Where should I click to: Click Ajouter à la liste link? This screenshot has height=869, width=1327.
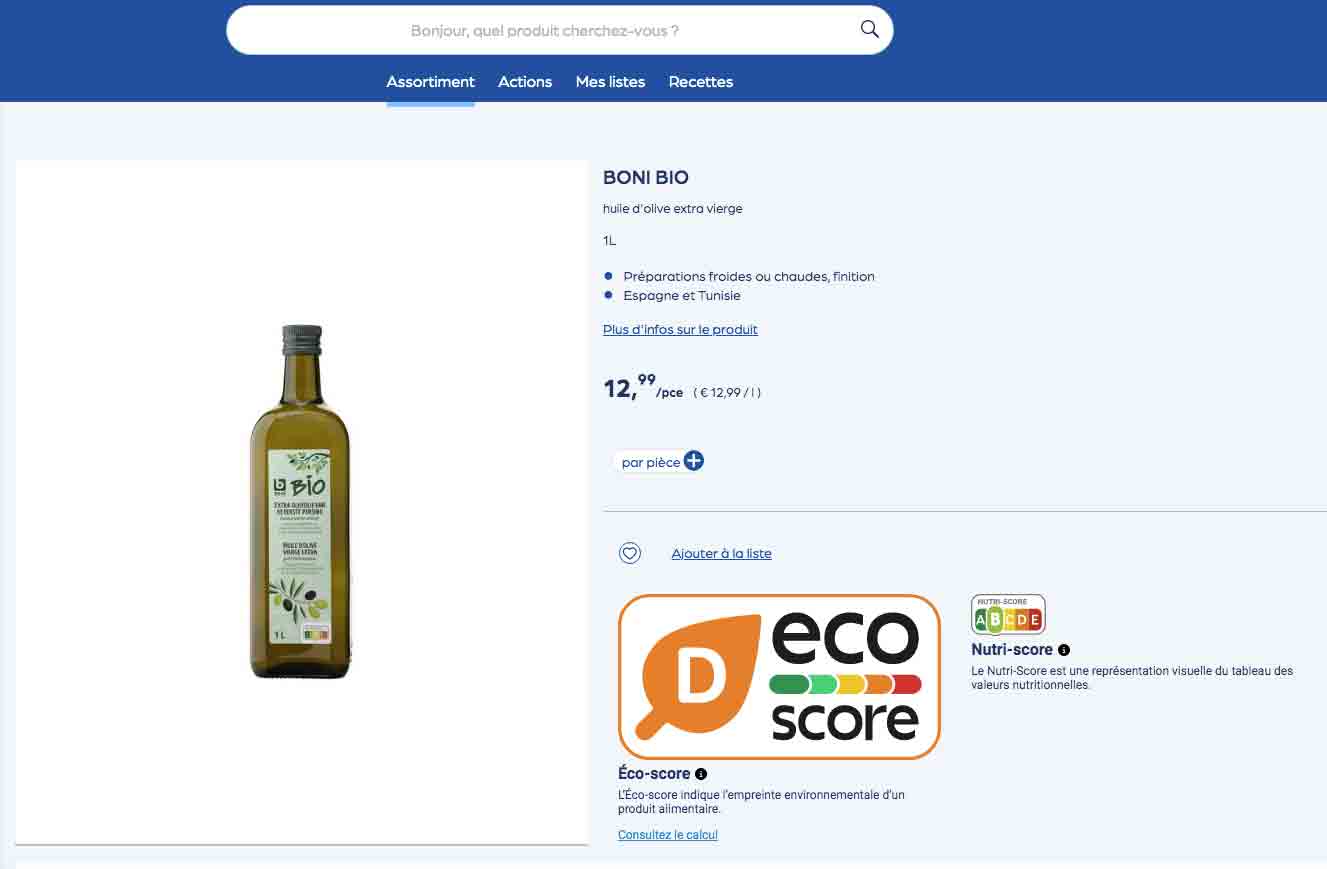click(x=721, y=554)
